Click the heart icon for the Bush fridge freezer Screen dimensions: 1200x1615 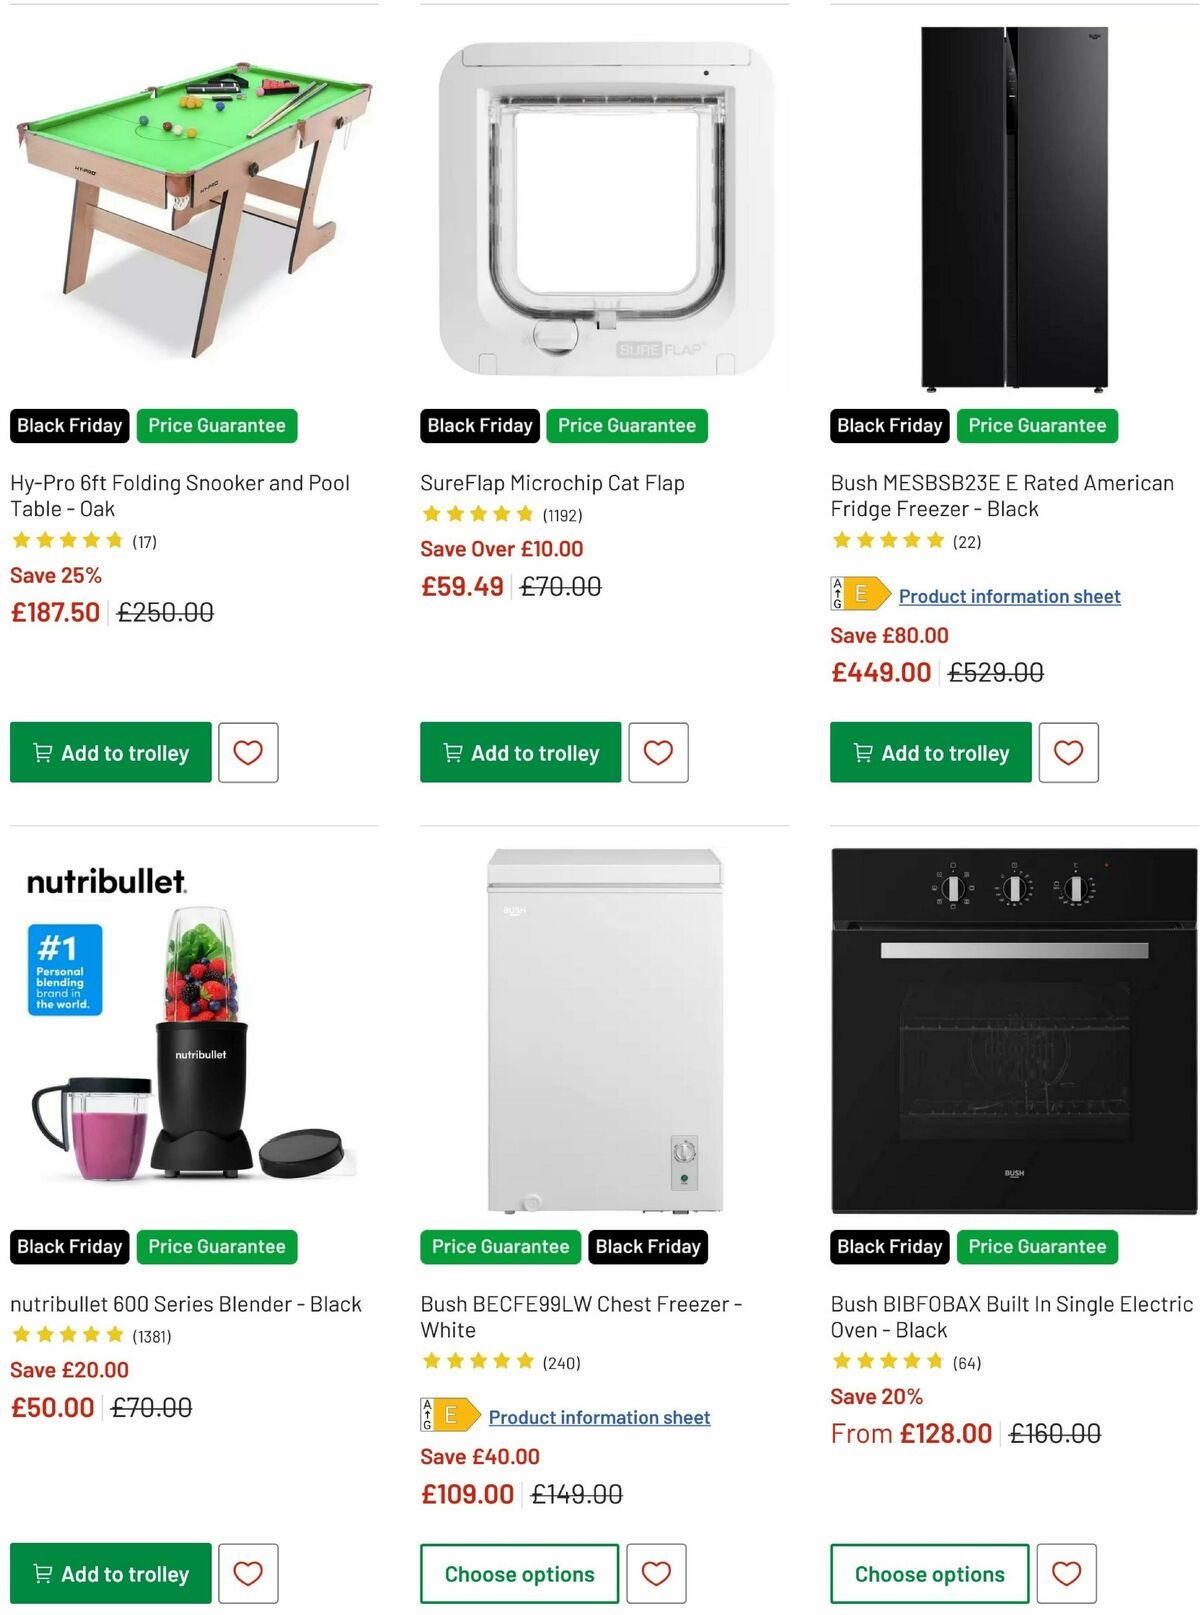[x=1068, y=753]
